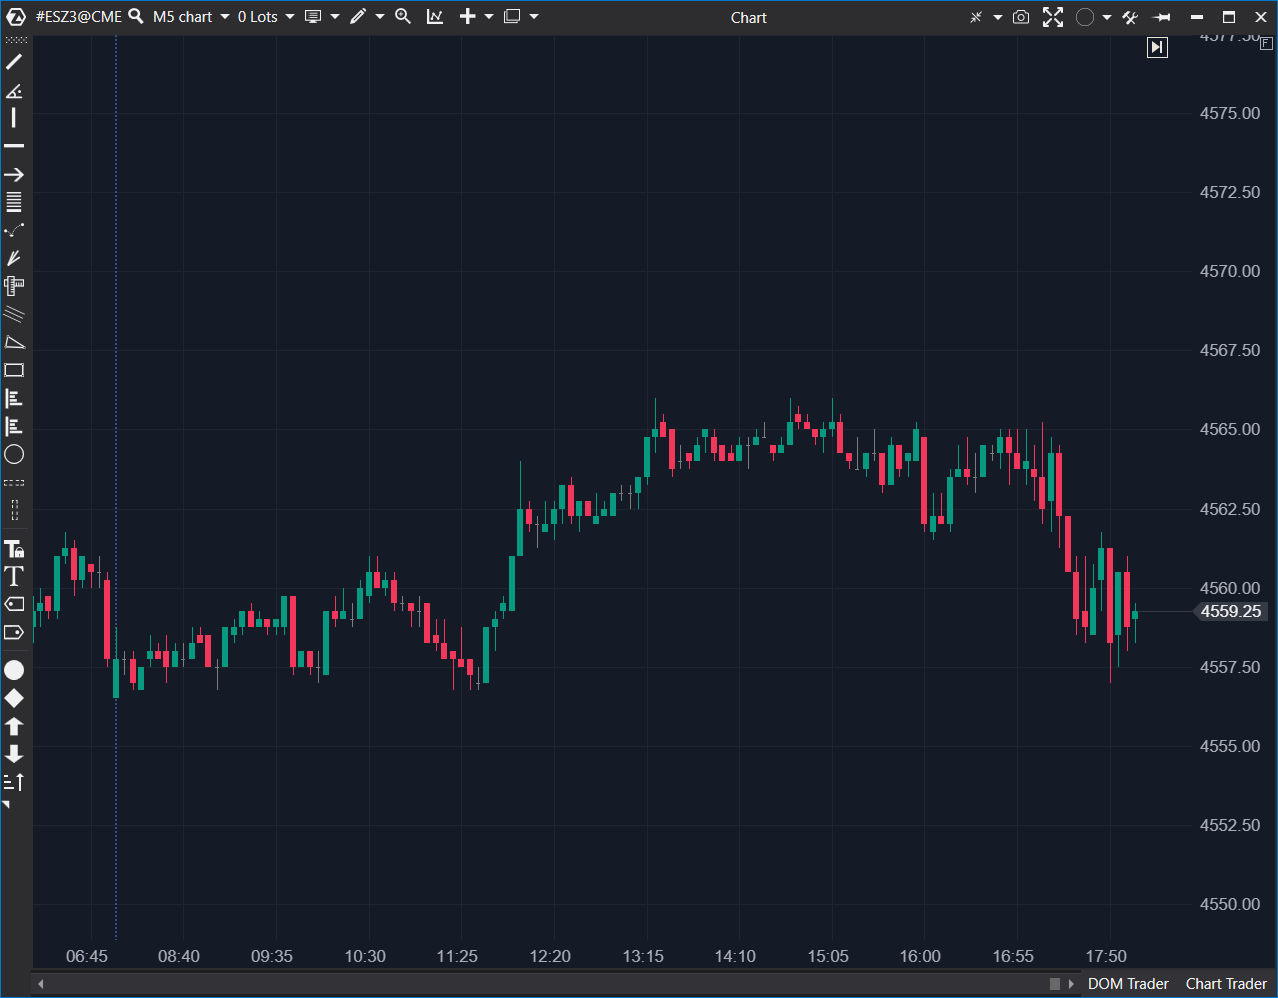
Task: Select the horizontal dashed range tool
Action: coord(14,483)
